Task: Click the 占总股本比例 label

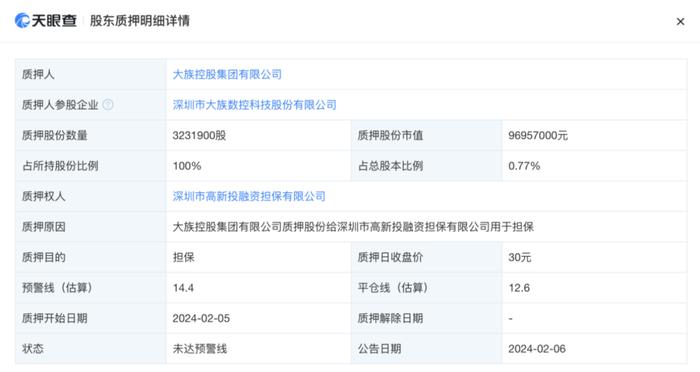Action: tap(390, 166)
